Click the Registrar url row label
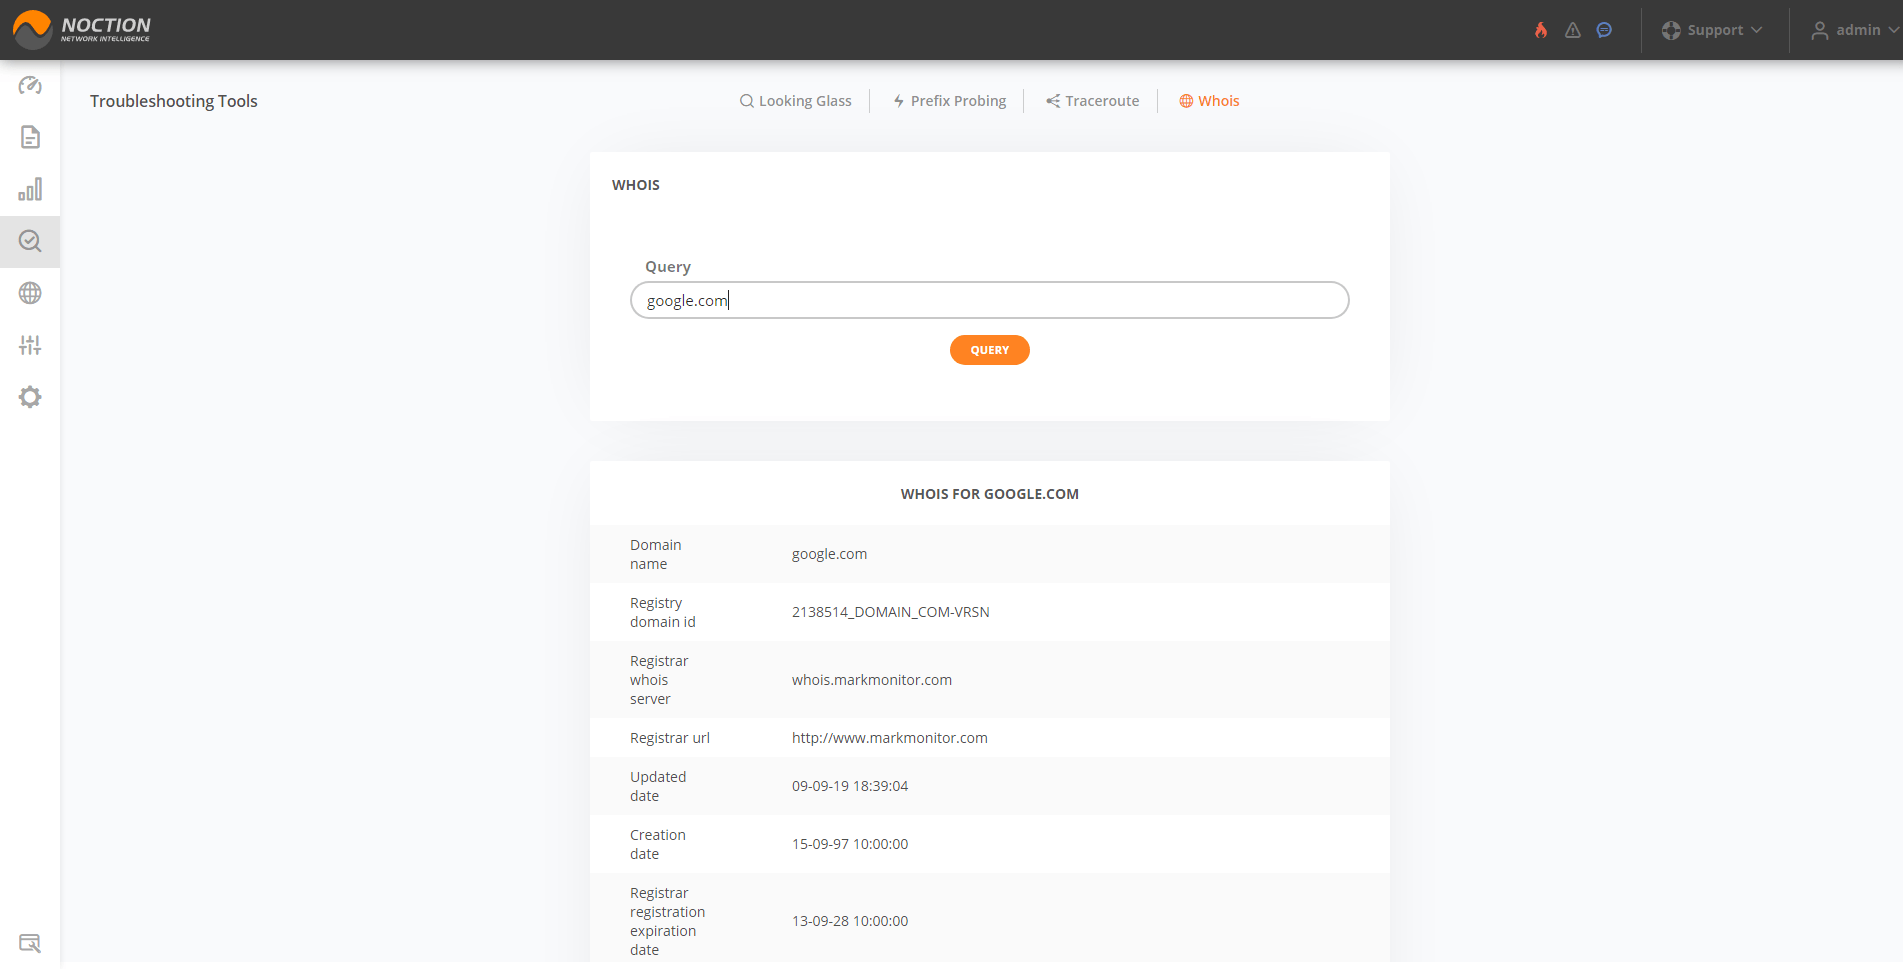The width and height of the screenshot is (1903, 969). (670, 738)
